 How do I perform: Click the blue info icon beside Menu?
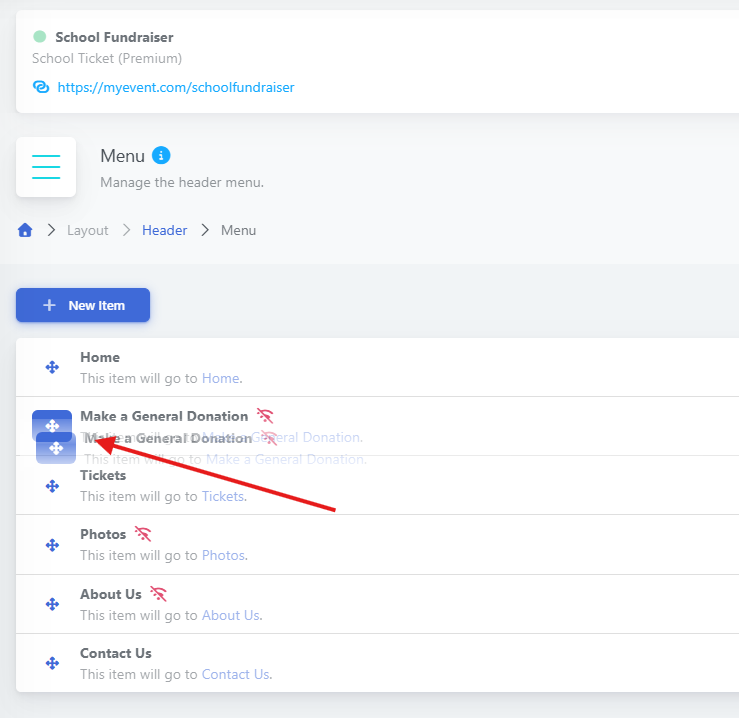[x=161, y=156]
